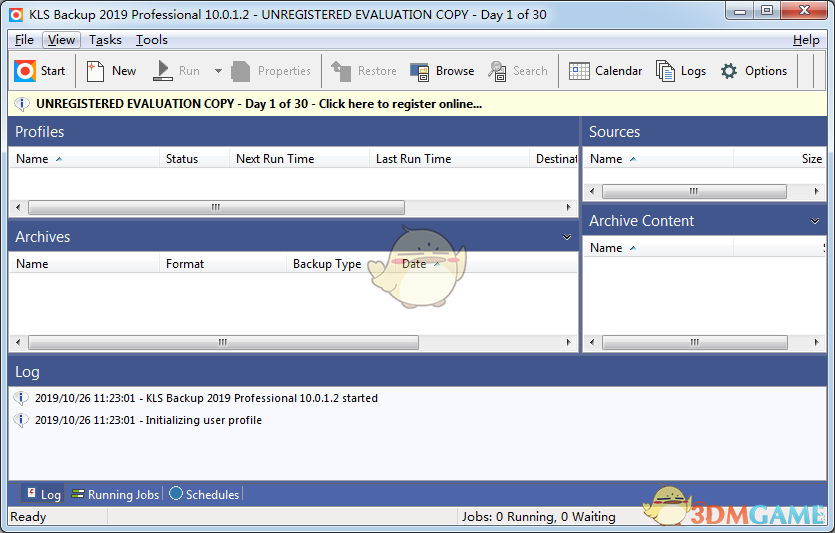
Task: Open the Tasks menu
Action: [x=105, y=40]
